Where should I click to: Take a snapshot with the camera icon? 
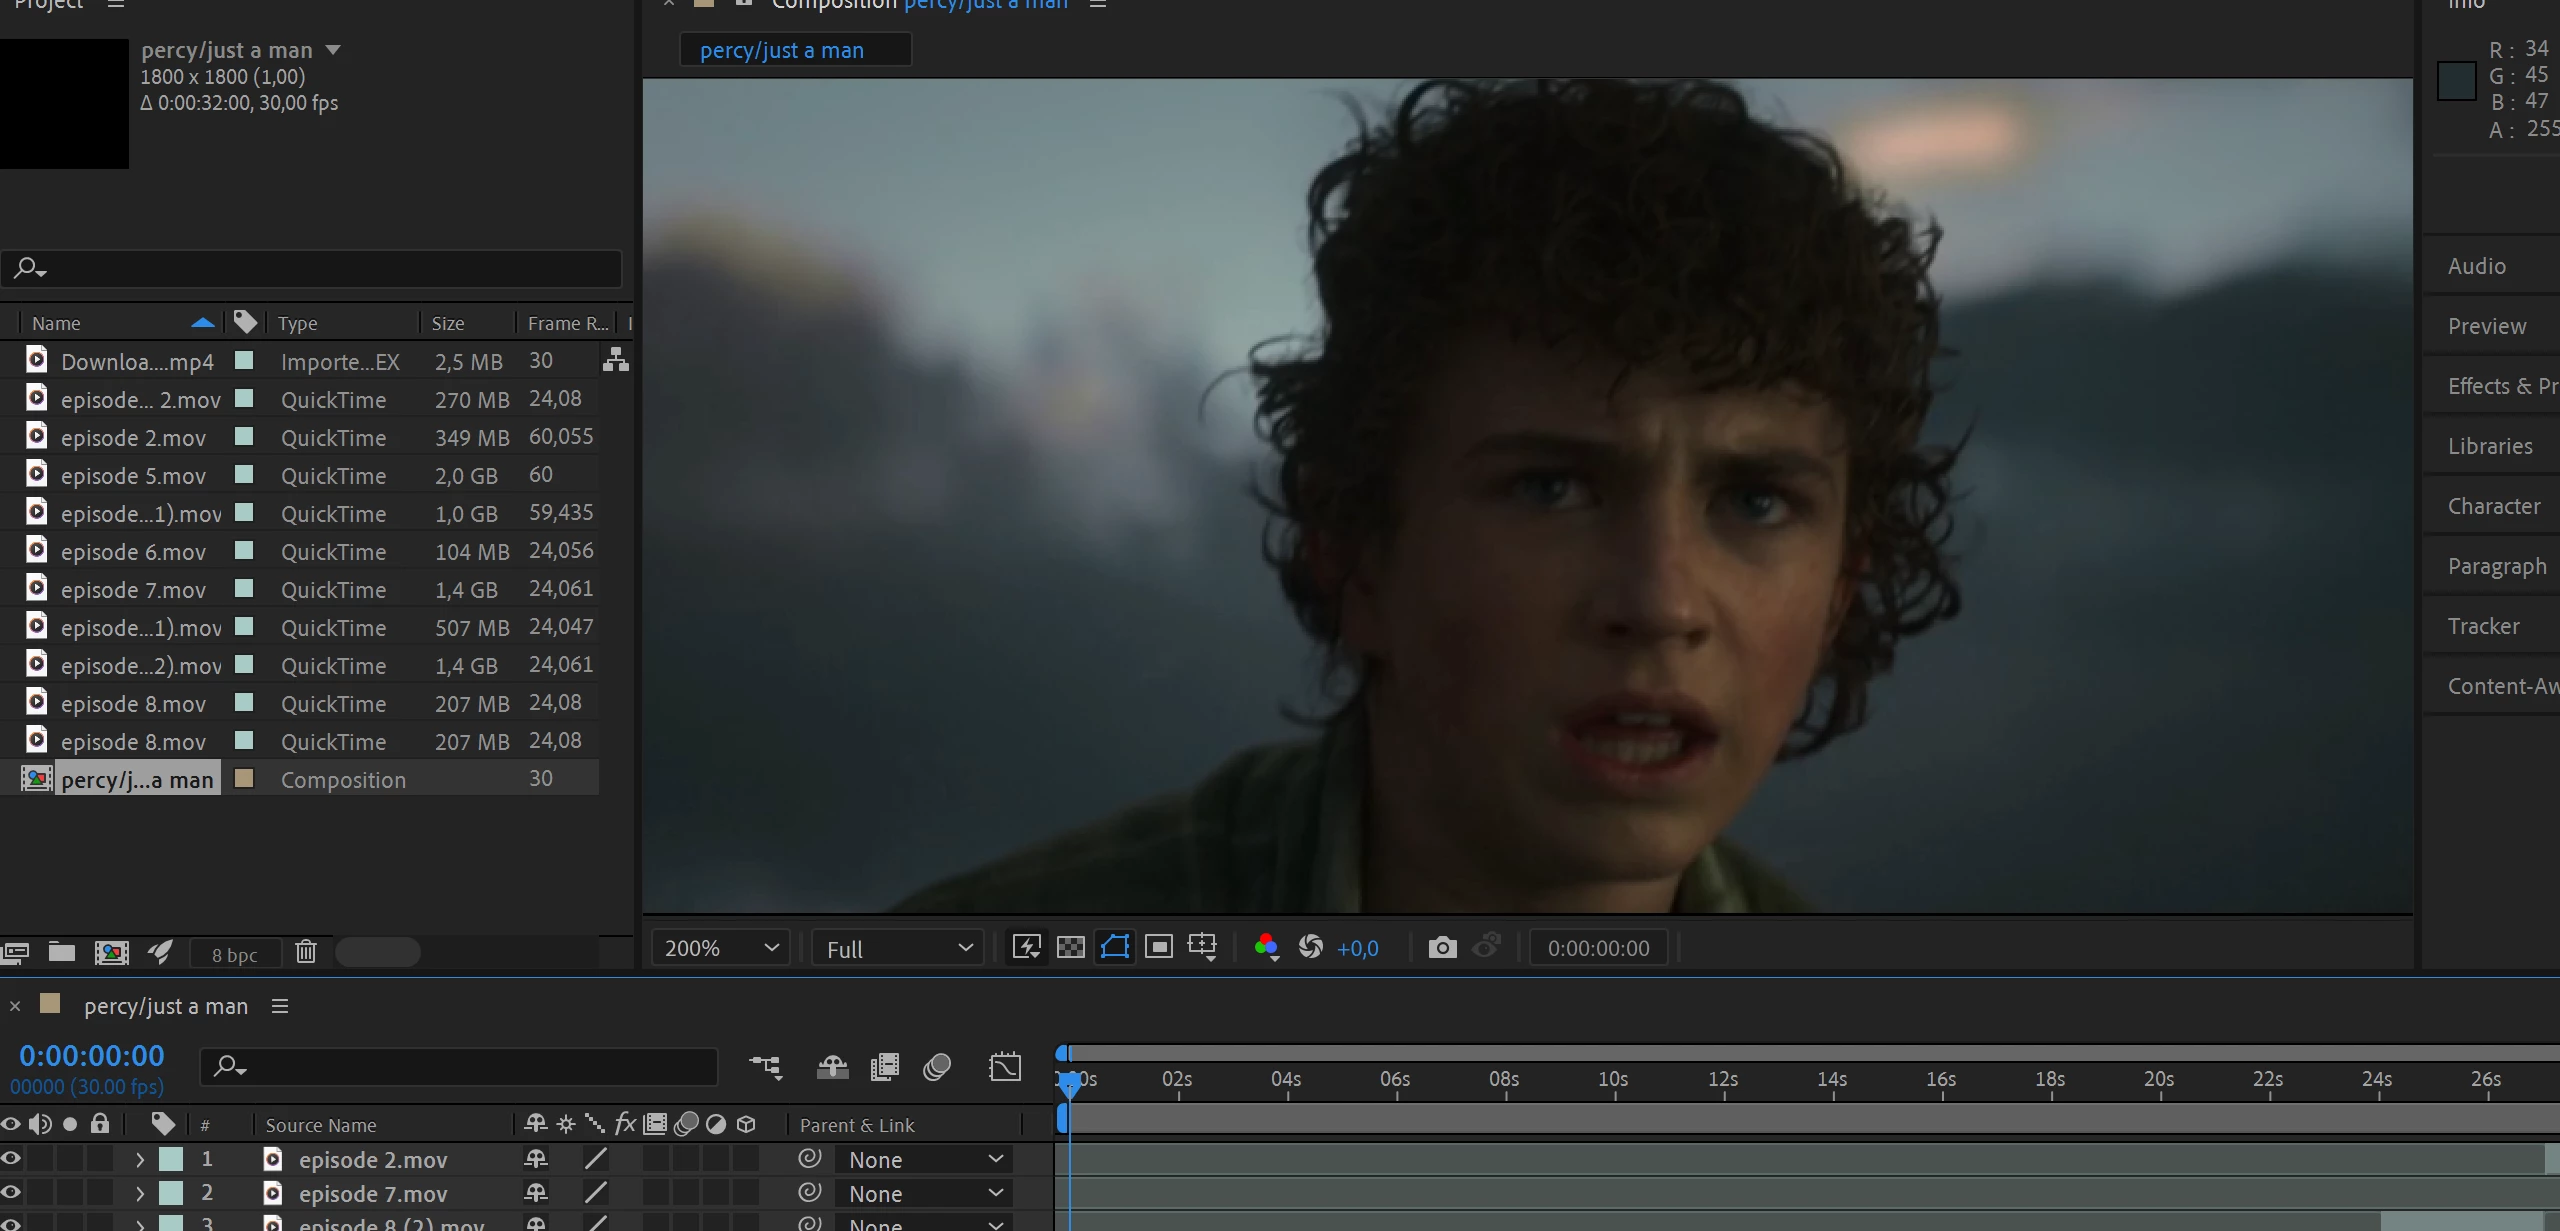(x=1442, y=948)
